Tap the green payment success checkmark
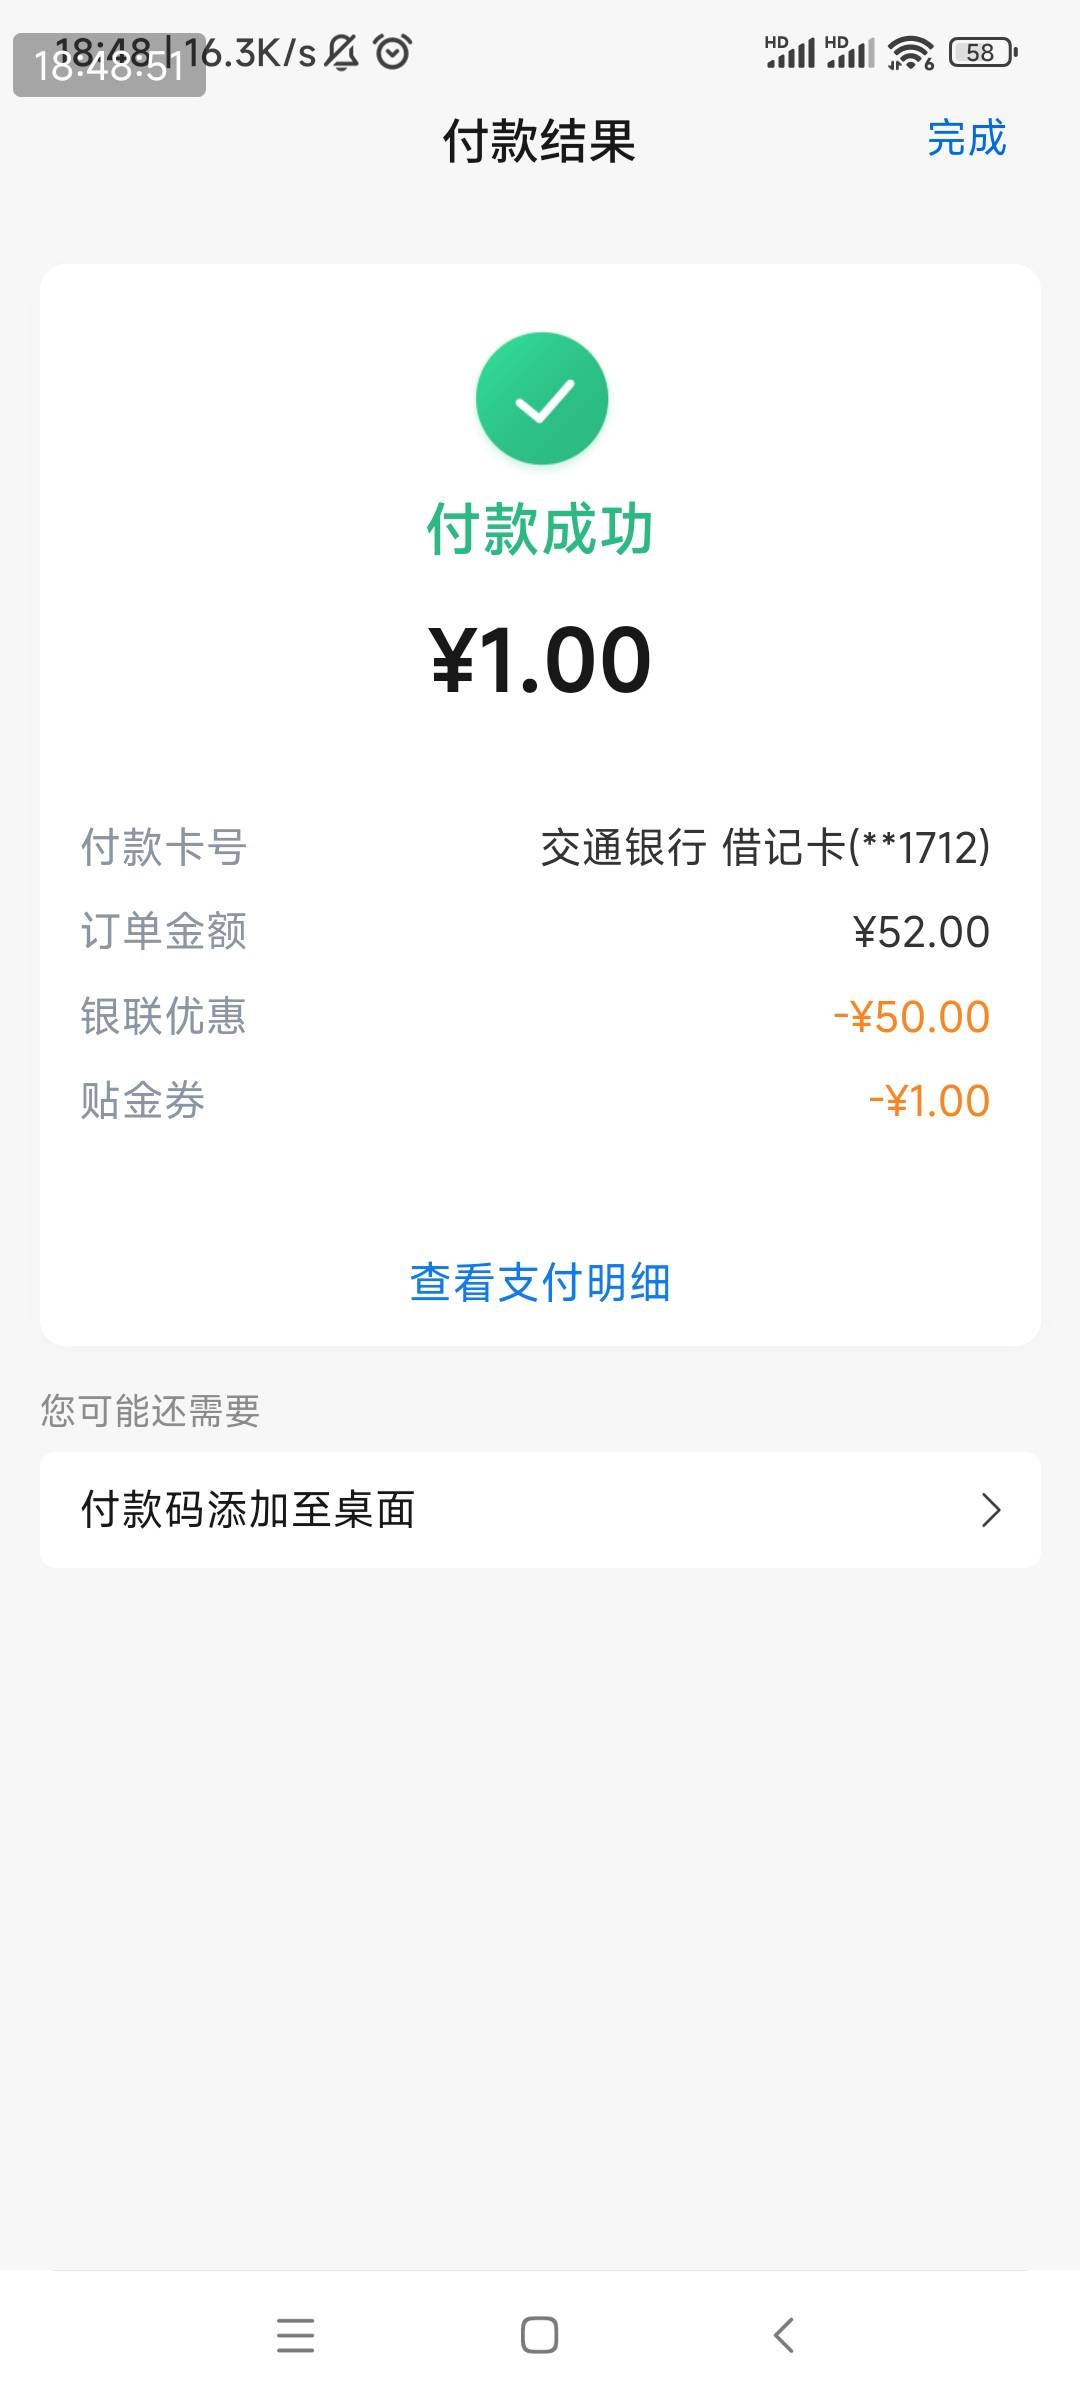 tap(541, 398)
